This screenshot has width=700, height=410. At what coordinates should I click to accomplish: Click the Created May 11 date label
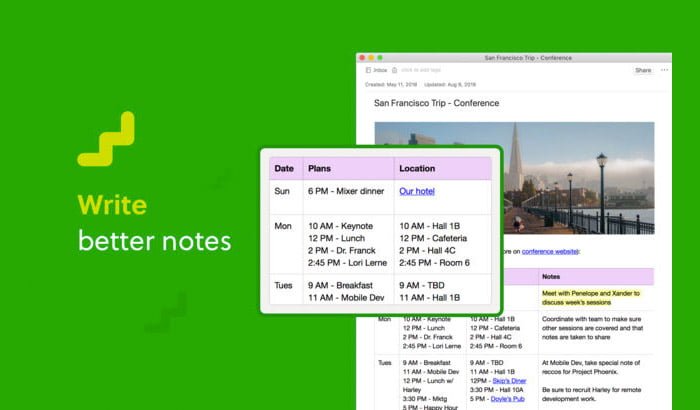(x=391, y=84)
